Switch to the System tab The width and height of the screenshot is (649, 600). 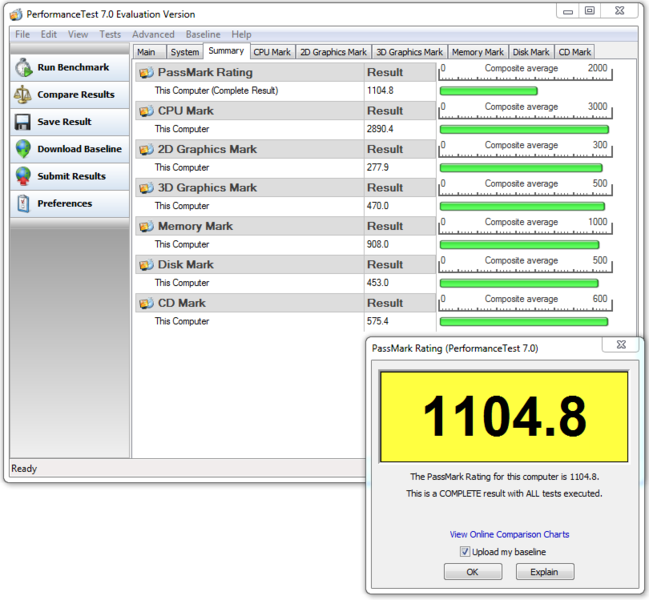pyautogui.click(x=185, y=52)
